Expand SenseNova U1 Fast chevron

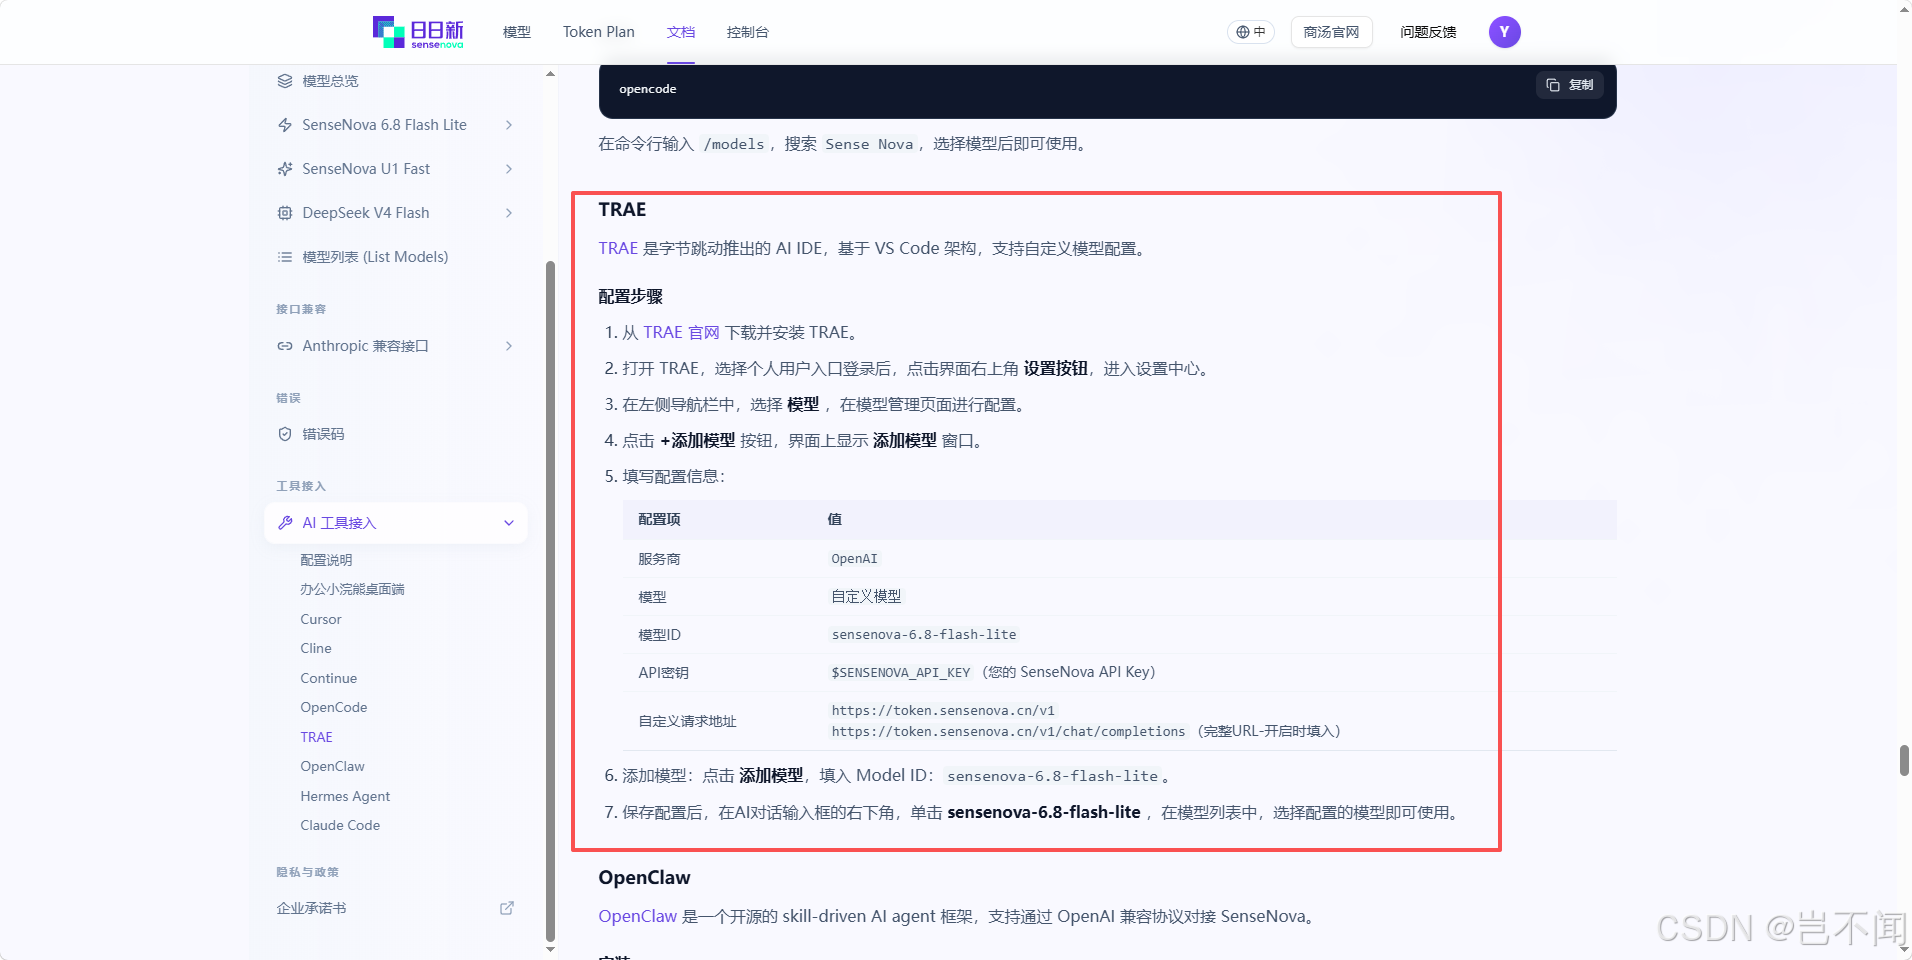[x=509, y=169]
